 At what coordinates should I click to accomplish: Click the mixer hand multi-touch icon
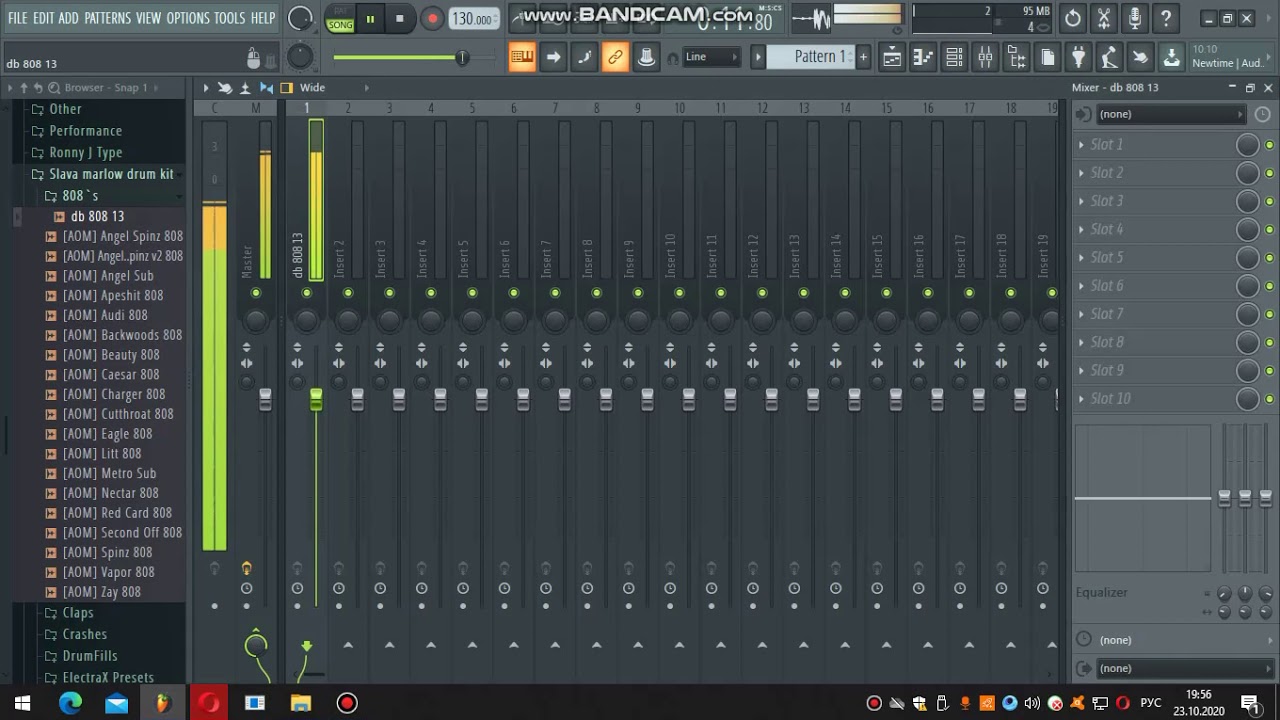click(x=225, y=88)
